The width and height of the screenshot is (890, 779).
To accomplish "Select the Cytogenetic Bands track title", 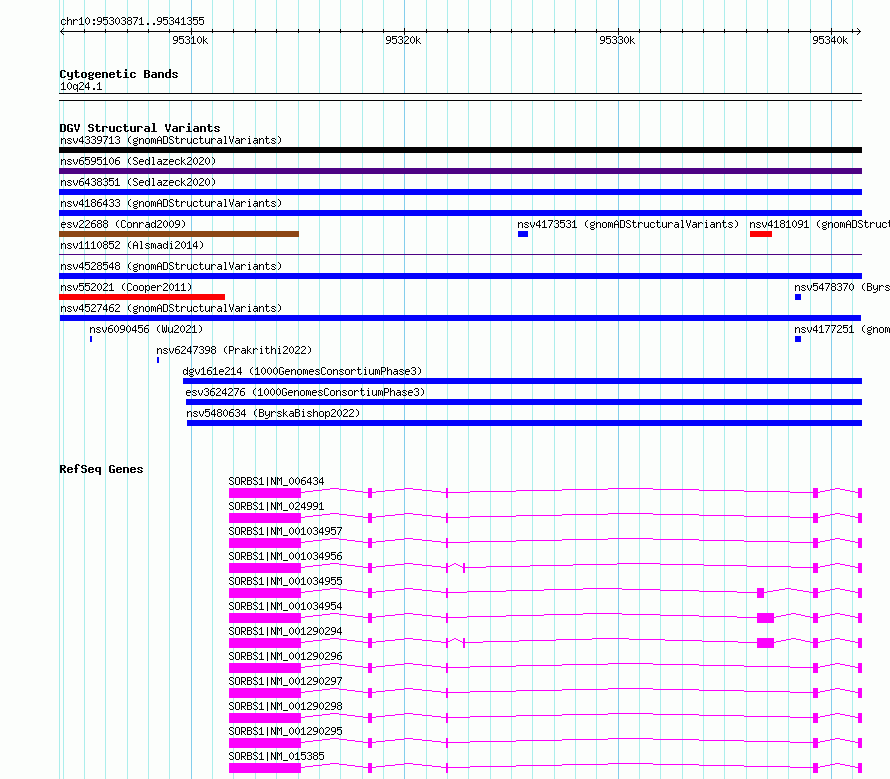I will 119,74.
